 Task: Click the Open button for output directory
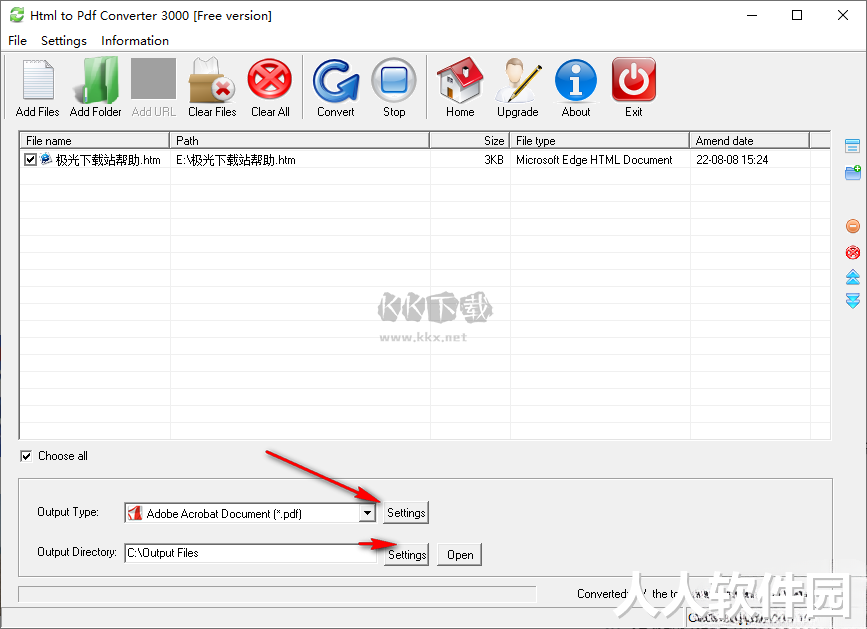point(460,554)
